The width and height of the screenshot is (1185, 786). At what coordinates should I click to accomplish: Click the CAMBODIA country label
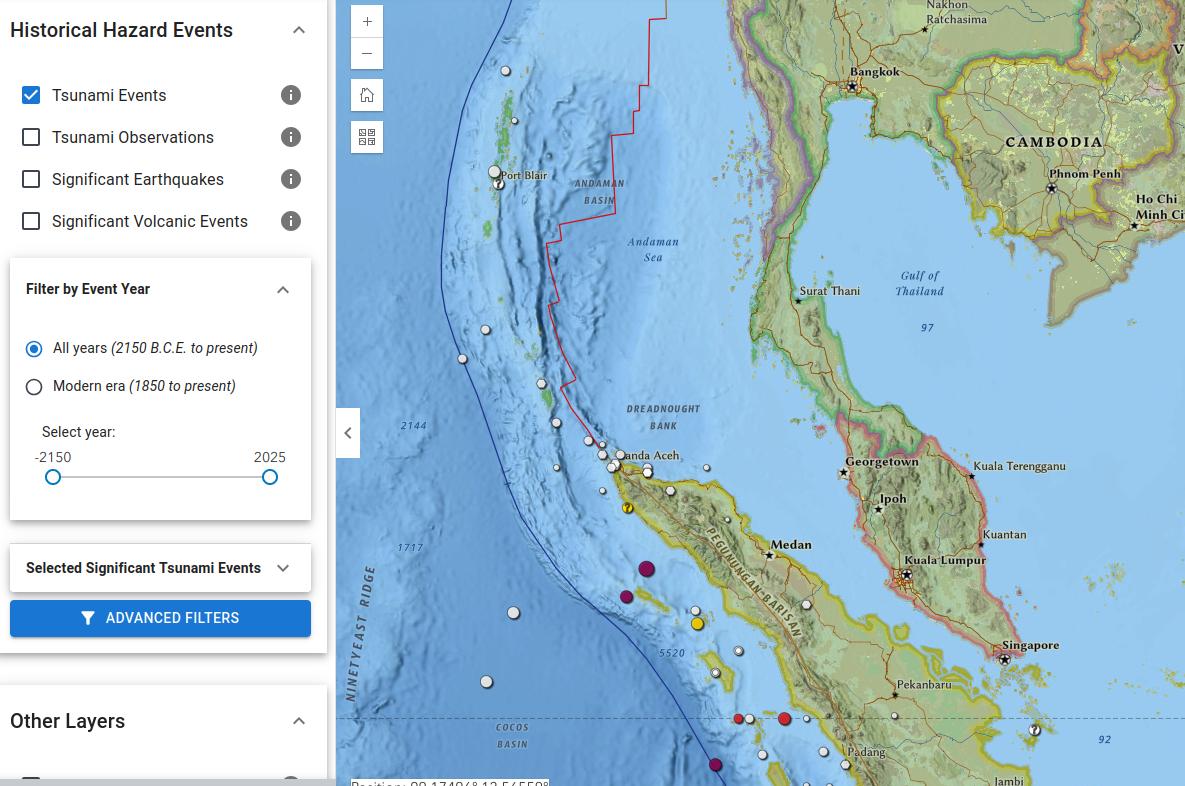[1054, 142]
